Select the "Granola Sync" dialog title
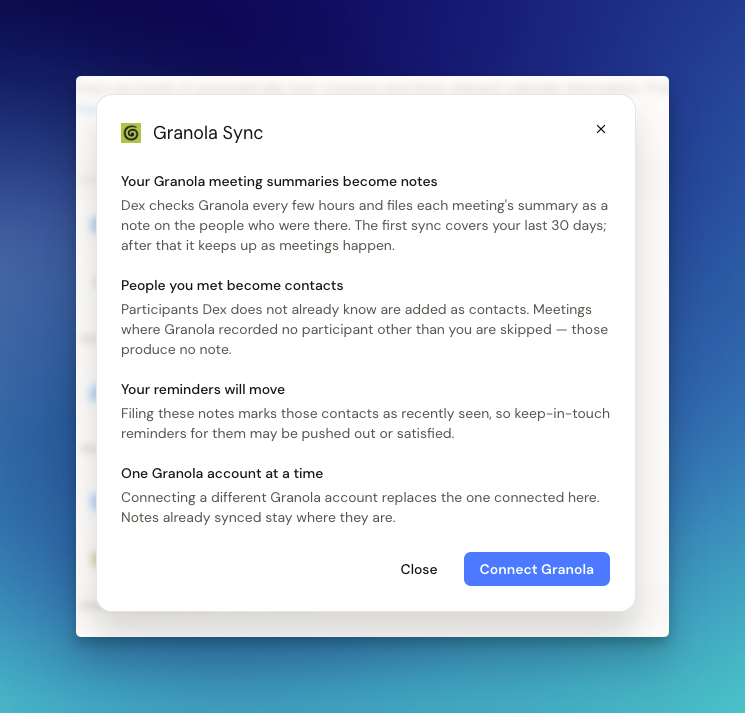This screenshot has height=713, width=745. click(208, 133)
